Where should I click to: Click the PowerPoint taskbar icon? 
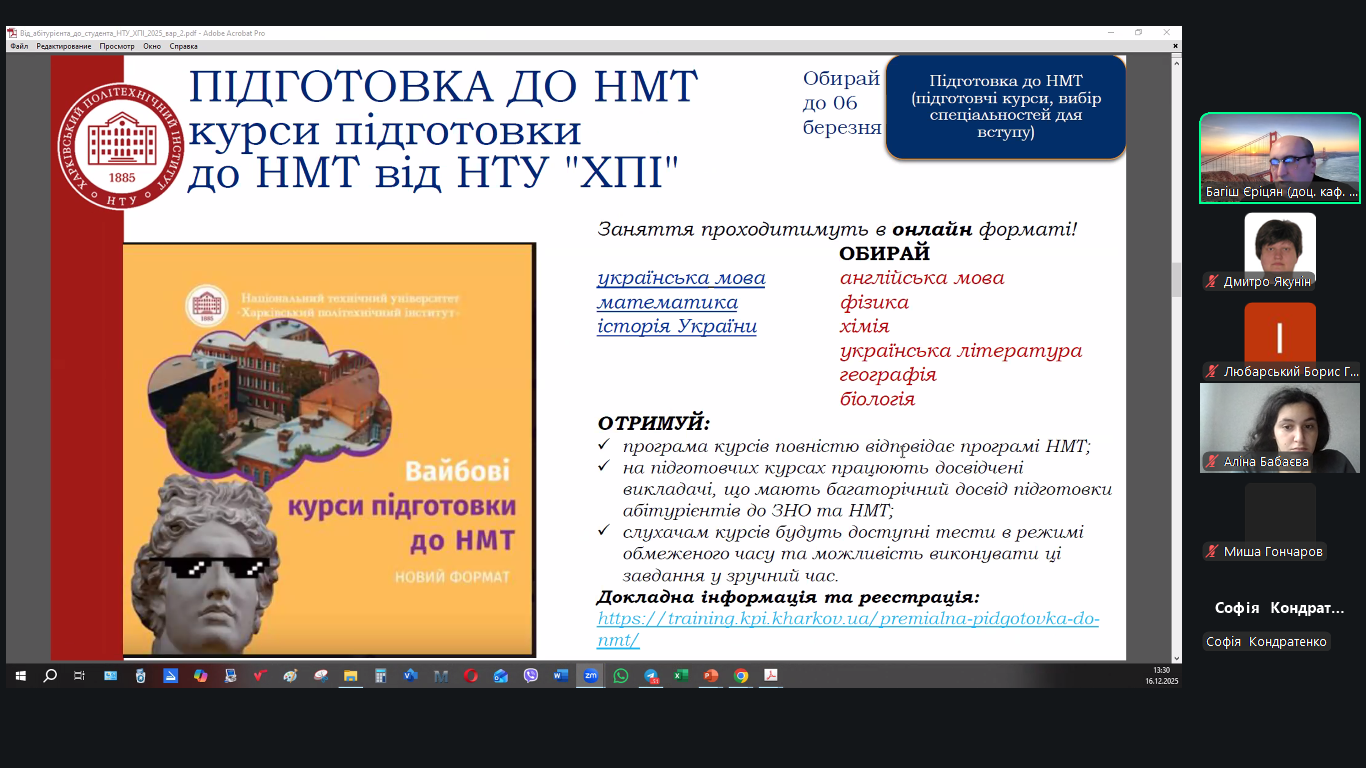710,676
